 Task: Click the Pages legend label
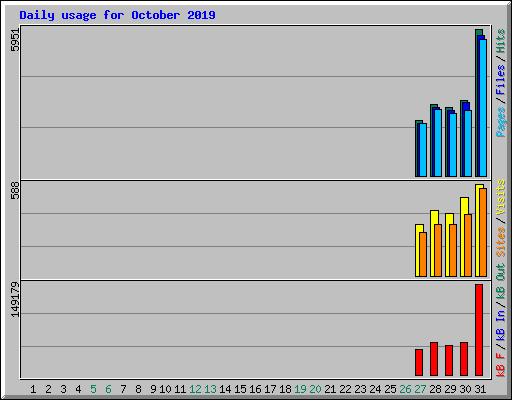500,122
